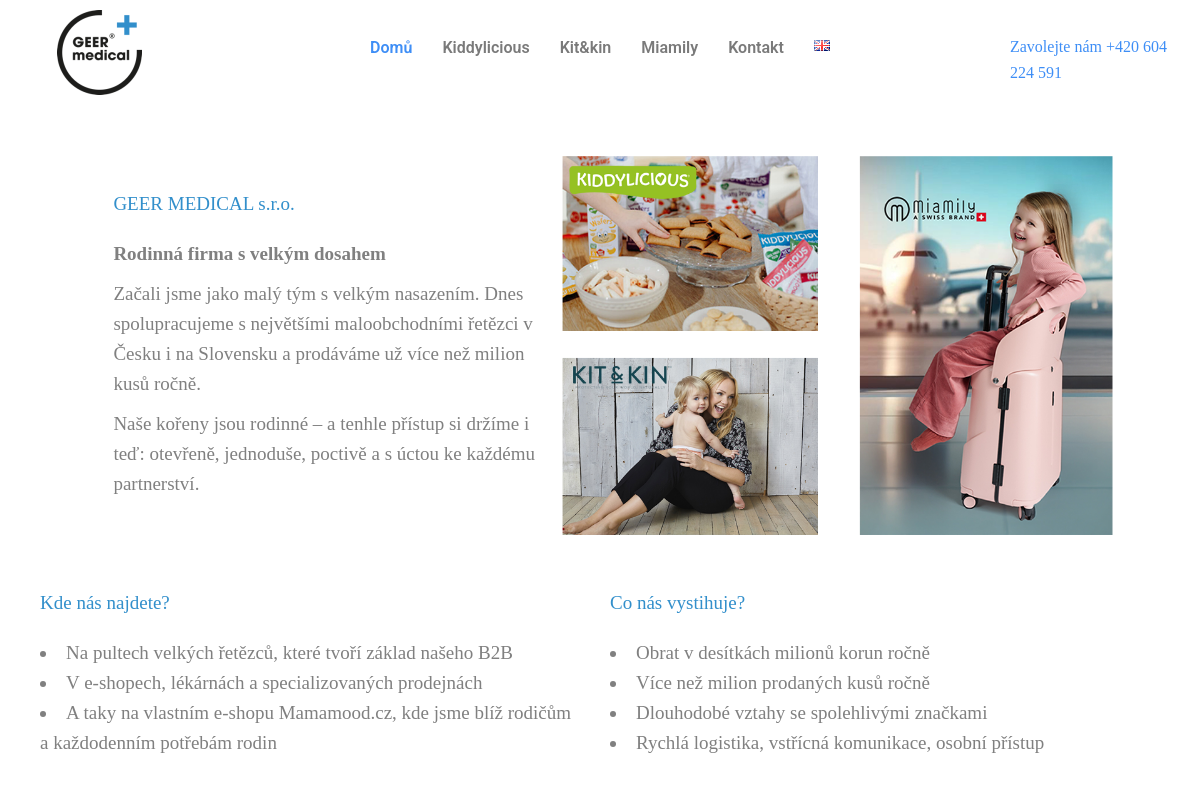Viewport: 1200px width, 800px height.
Task: Click the bullet 'Rychlá logistika, vstřícná komunikace'
Action: [x=840, y=743]
